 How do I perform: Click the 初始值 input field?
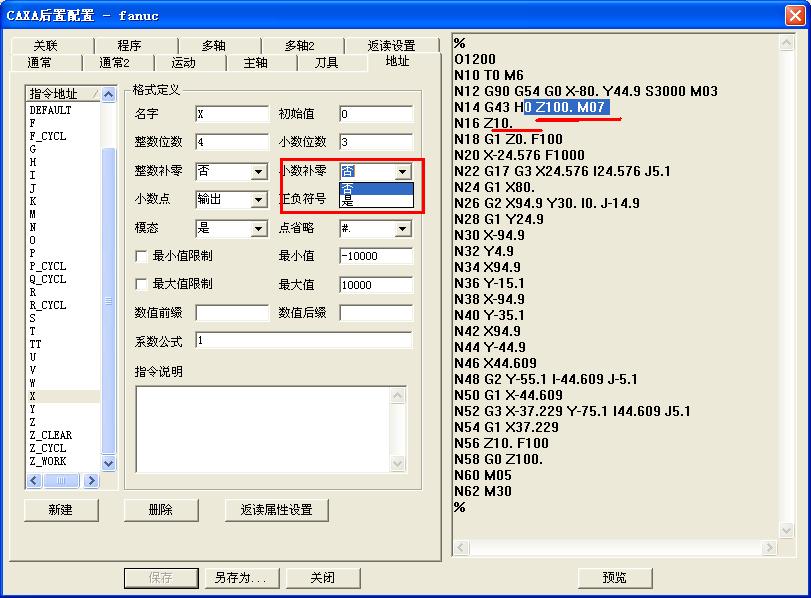pos(376,114)
